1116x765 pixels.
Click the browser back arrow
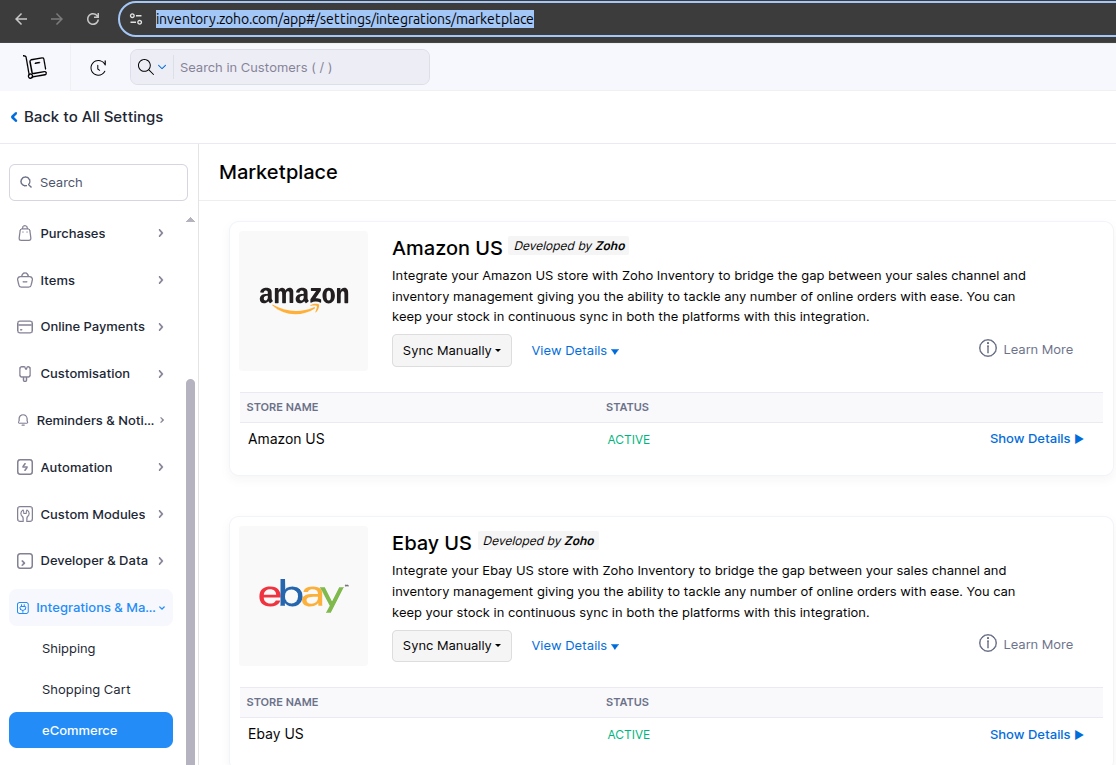coord(21,19)
